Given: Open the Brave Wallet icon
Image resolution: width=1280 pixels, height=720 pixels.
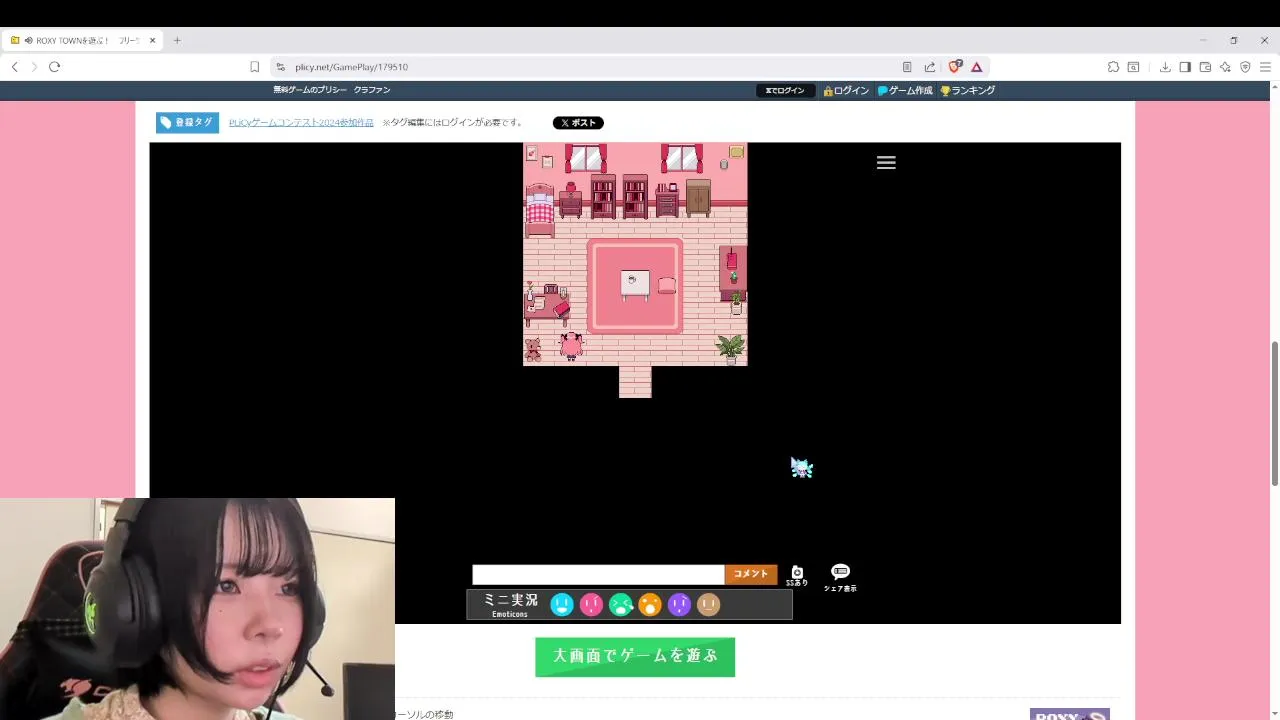Looking at the screenshot, I should point(1205,67).
